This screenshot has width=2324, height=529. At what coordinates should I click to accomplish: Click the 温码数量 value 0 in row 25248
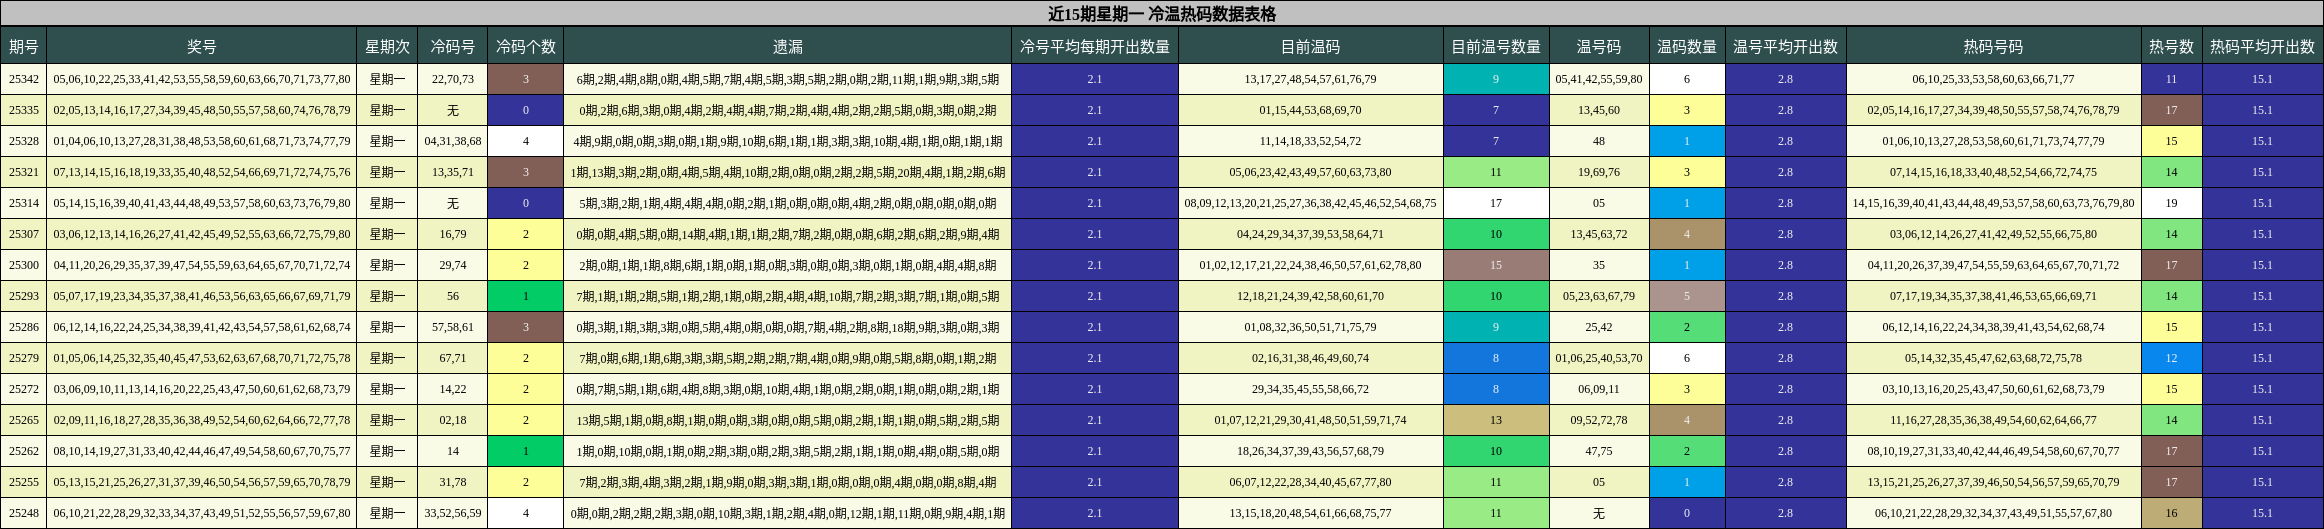[x=1687, y=513]
